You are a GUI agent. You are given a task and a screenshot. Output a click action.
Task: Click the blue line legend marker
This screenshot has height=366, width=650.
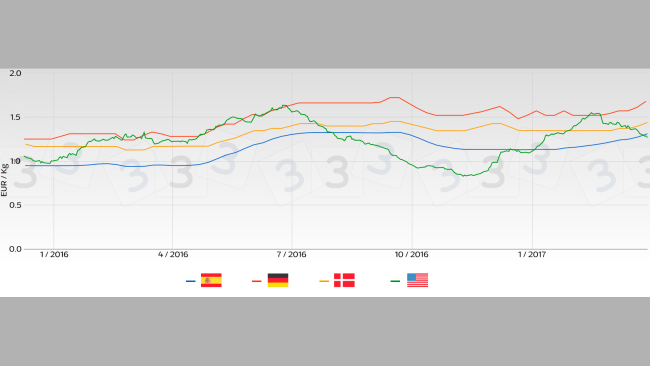190,281
